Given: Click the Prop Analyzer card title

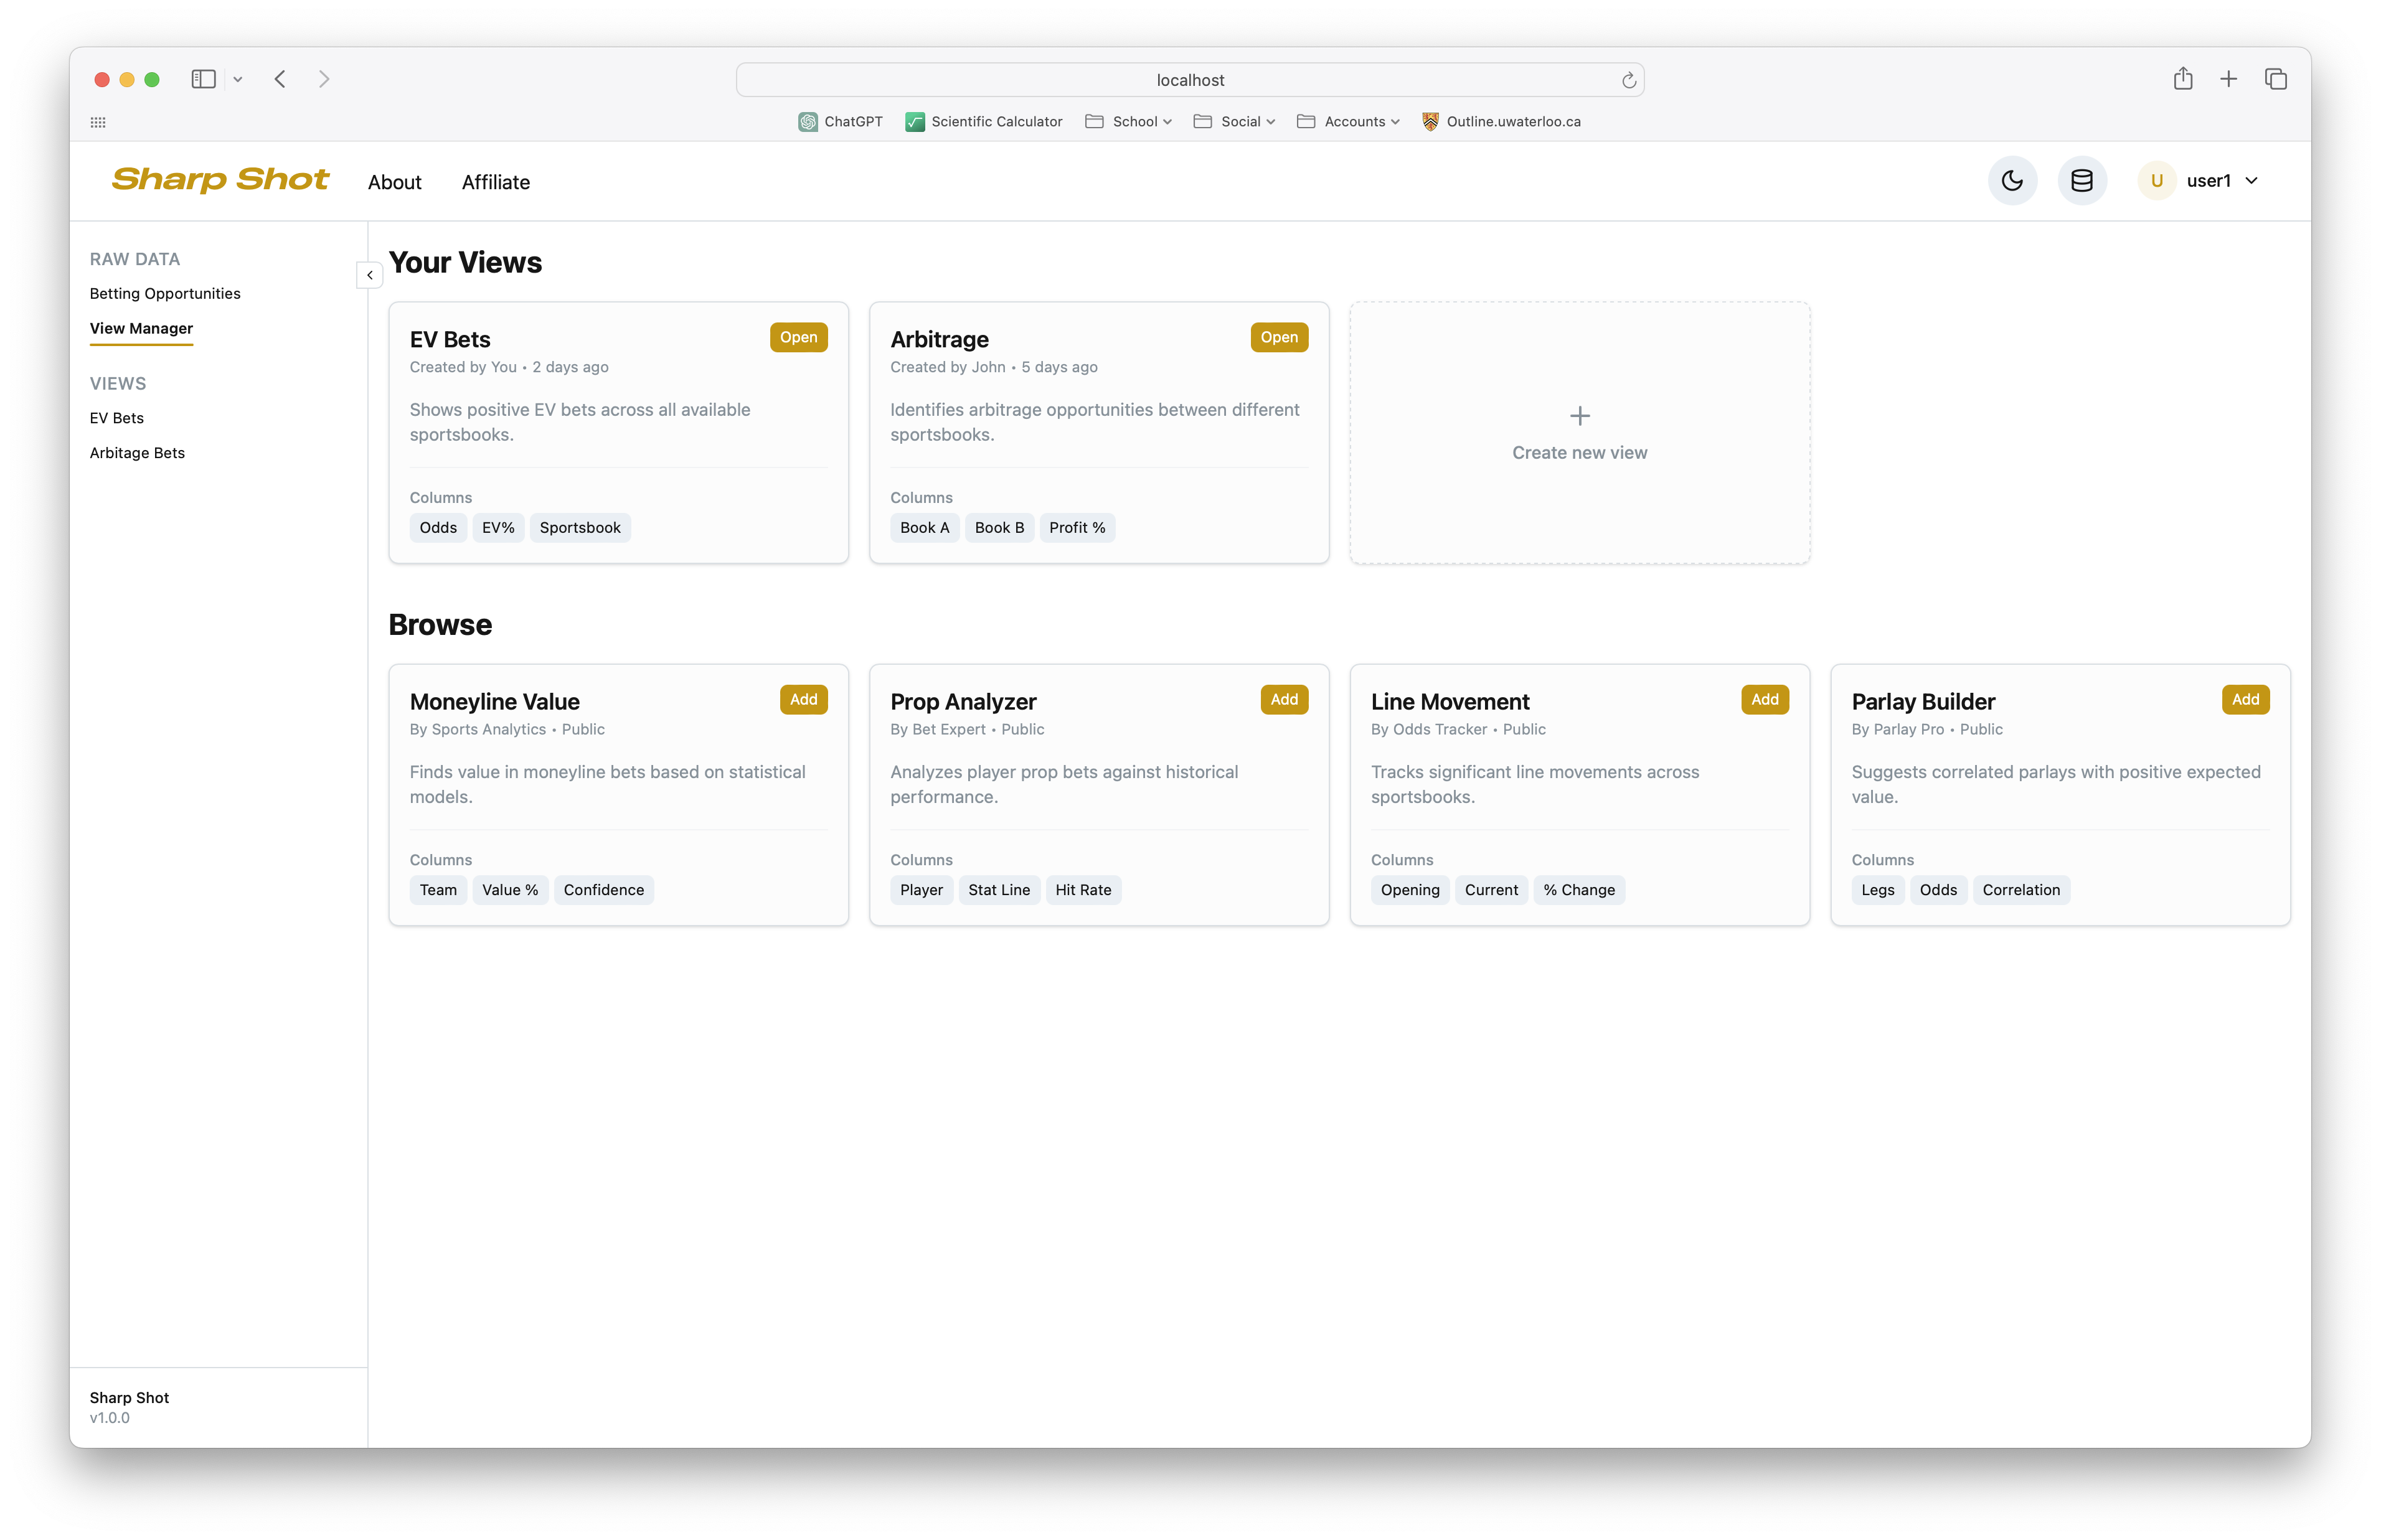Looking at the screenshot, I should (x=963, y=702).
